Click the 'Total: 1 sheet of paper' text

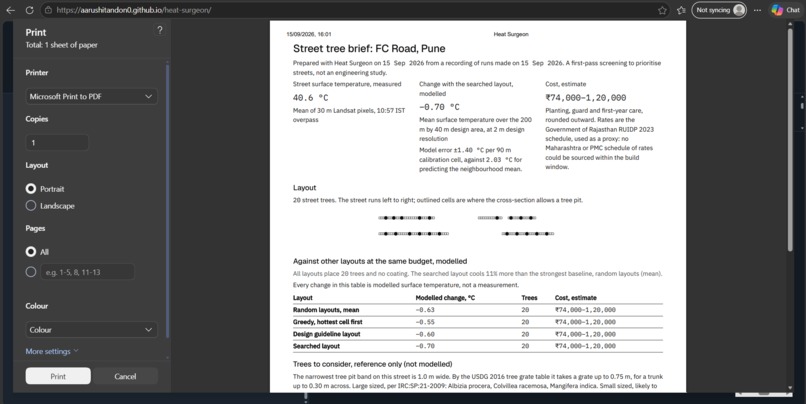pyautogui.click(x=62, y=45)
